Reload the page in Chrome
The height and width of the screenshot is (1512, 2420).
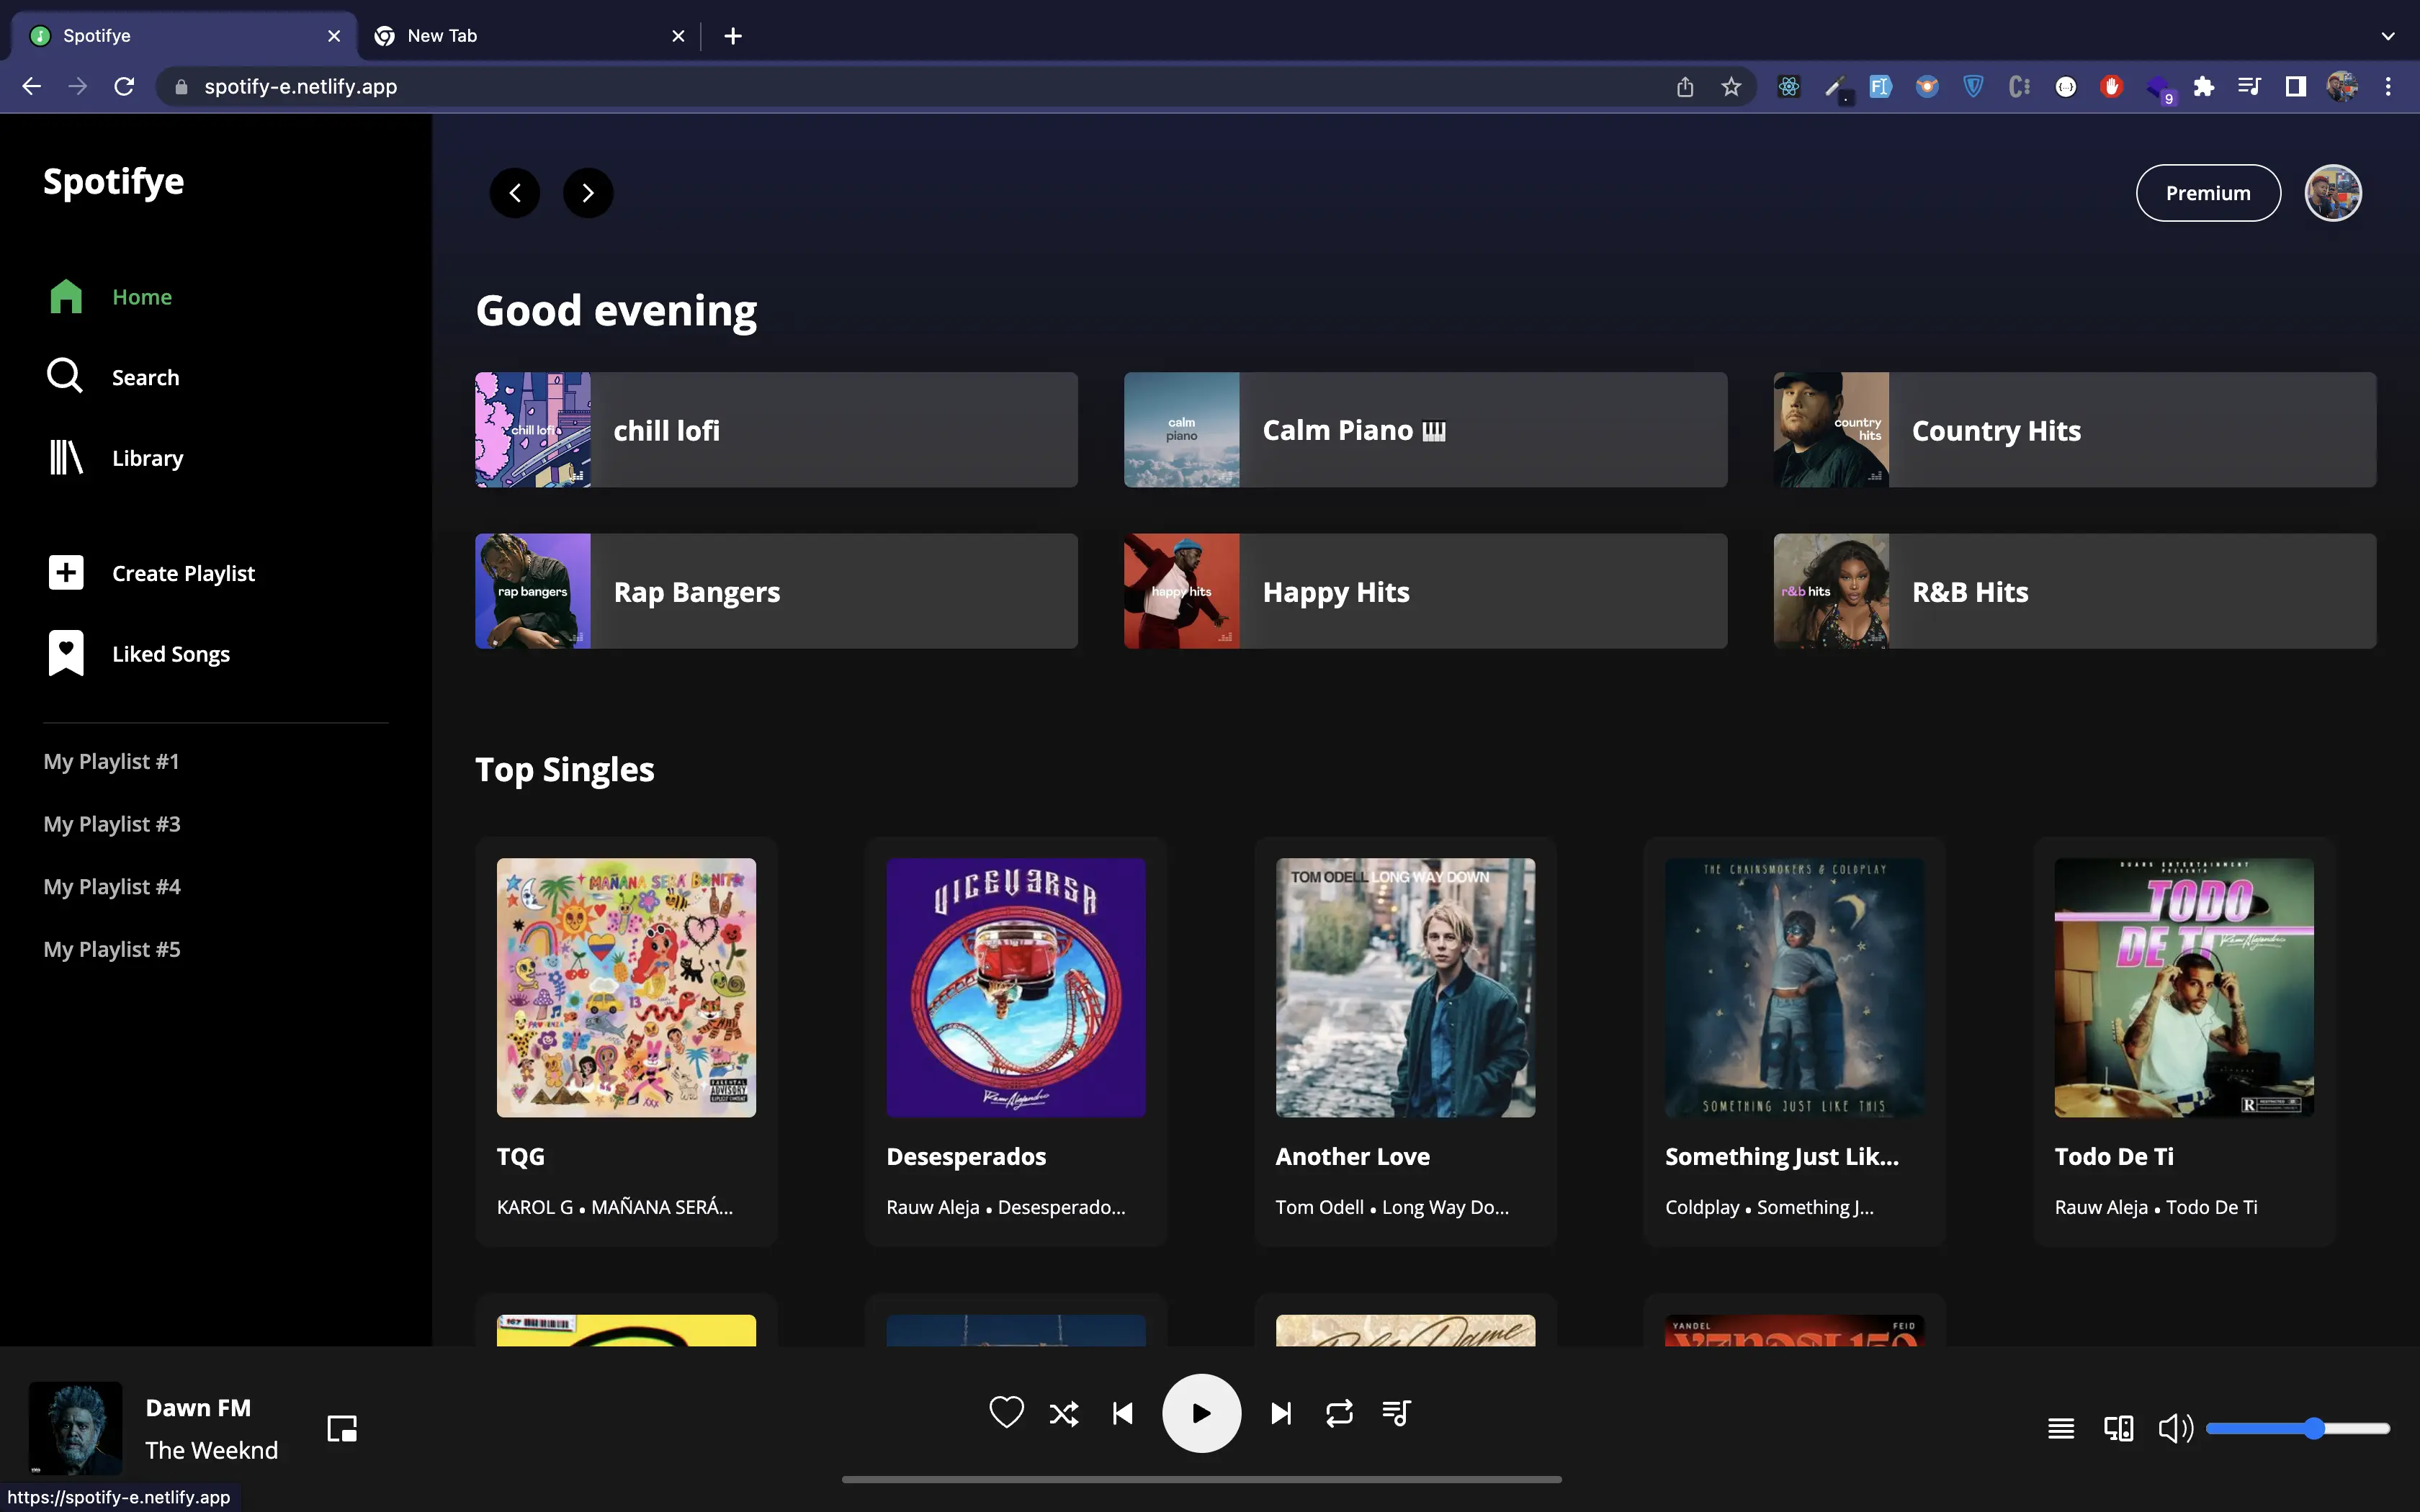[124, 87]
